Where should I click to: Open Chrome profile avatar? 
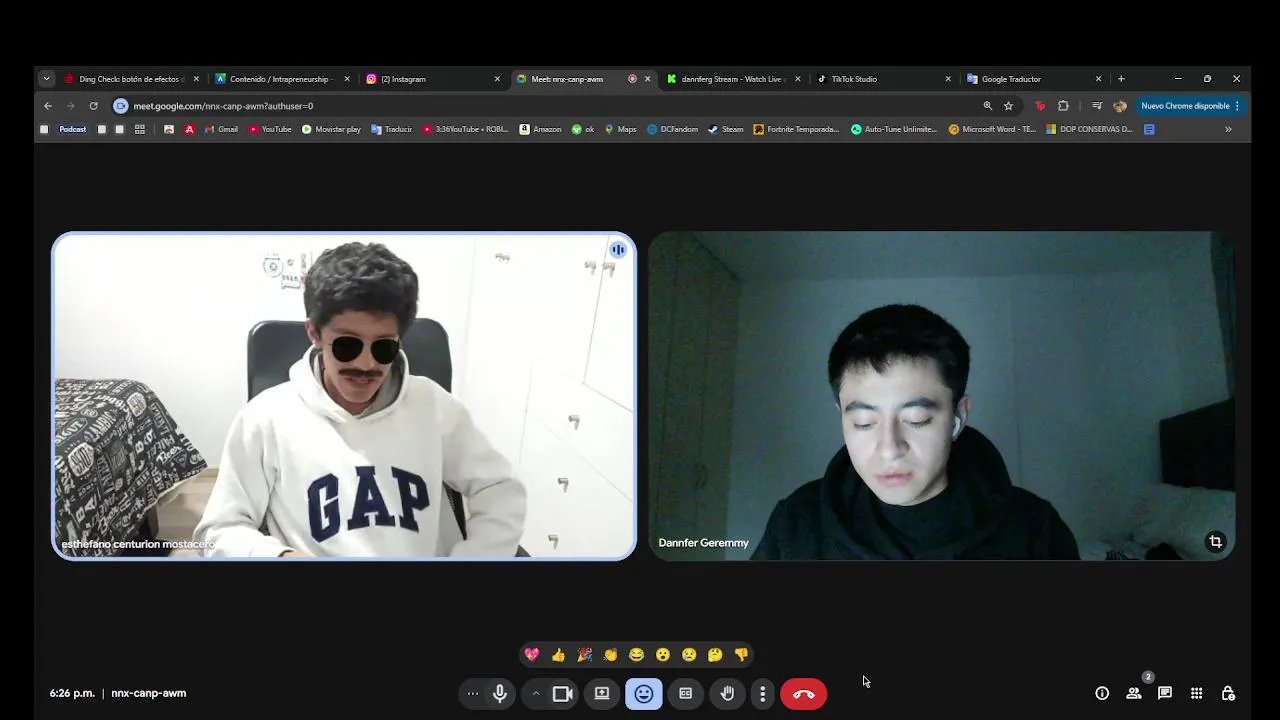pos(1120,106)
